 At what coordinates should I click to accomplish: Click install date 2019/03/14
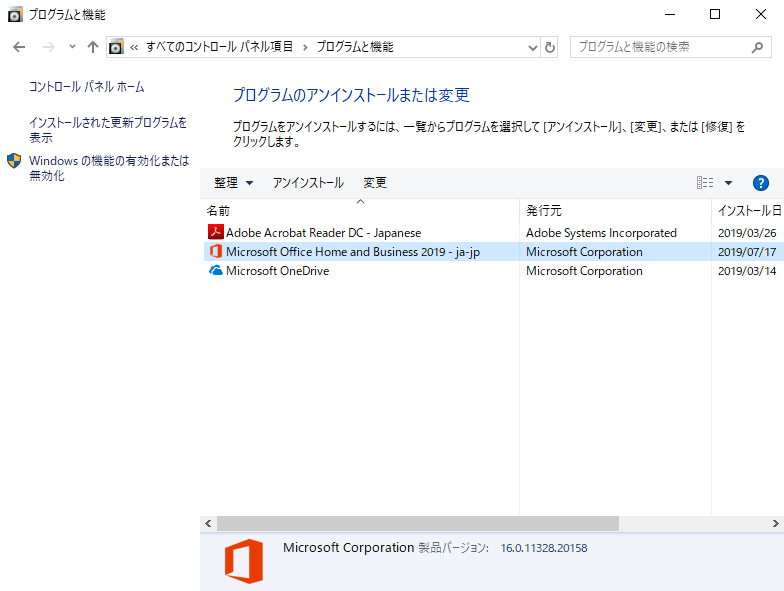click(x=747, y=271)
